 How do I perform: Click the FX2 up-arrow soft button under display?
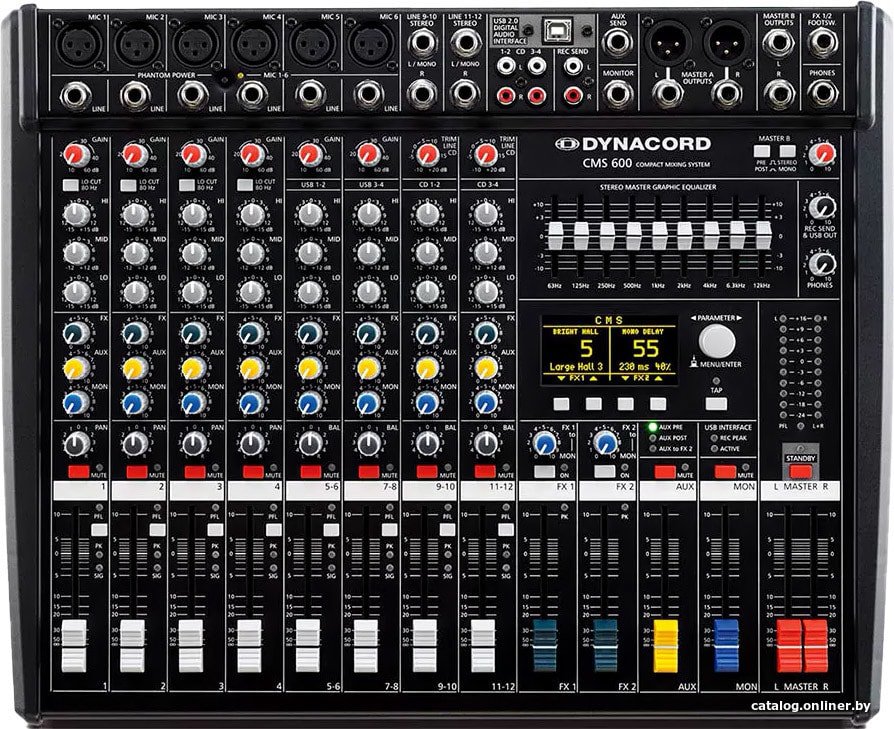point(658,404)
